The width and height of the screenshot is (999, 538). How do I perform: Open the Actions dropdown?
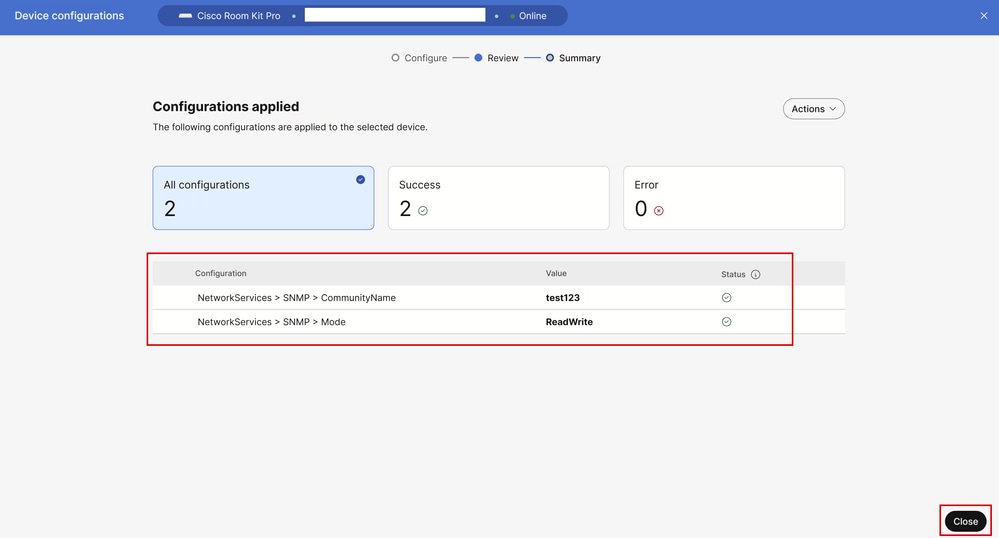coord(814,109)
